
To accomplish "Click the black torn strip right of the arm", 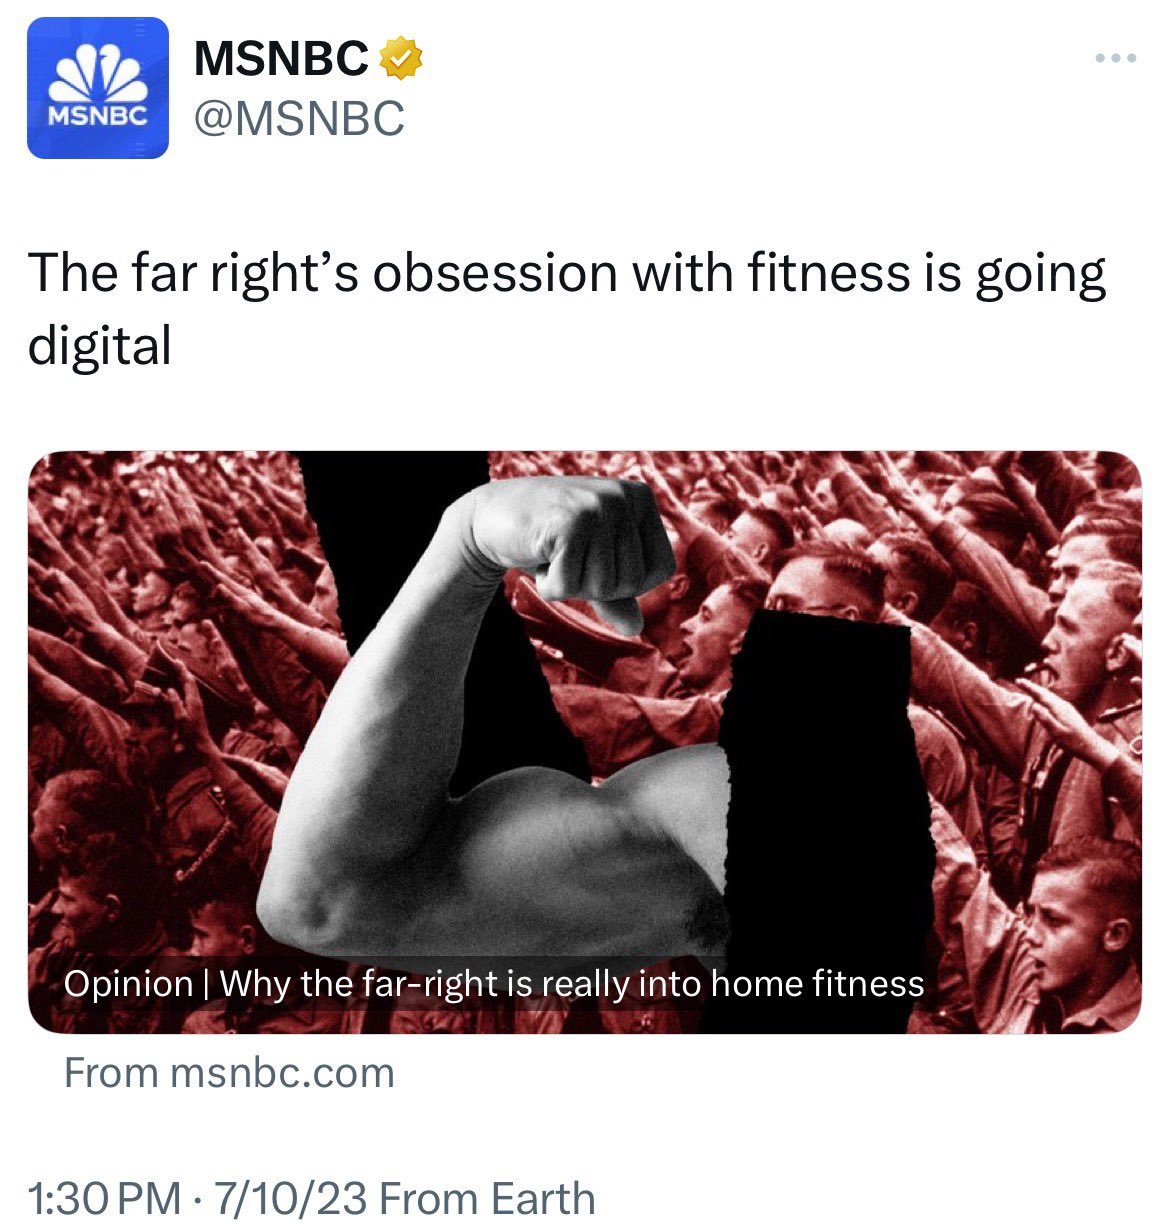I will [x=825, y=780].
